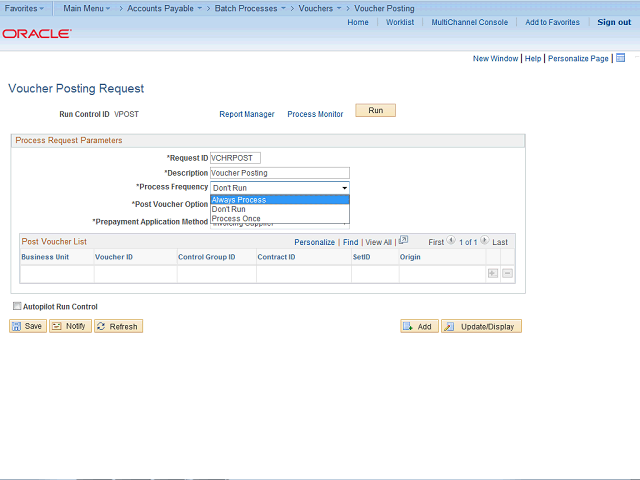Sort by Control Group ID column header
Image resolution: width=640 pixels, height=480 pixels.
click(x=207, y=257)
